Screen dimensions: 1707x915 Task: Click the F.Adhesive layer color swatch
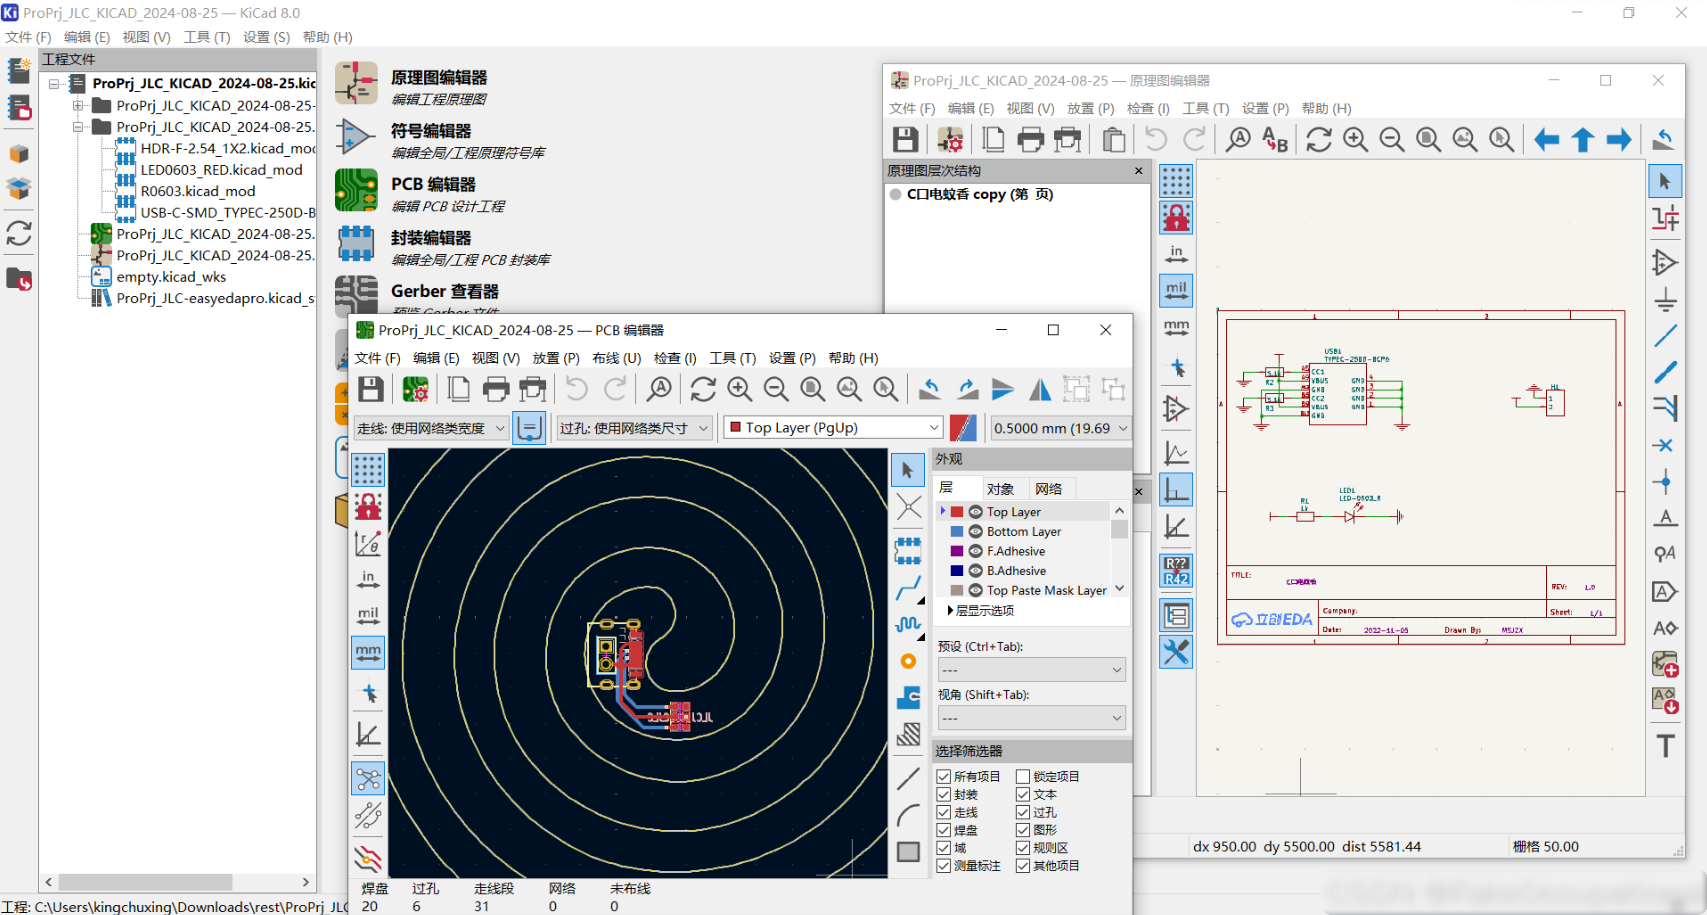pyautogui.click(x=957, y=551)
